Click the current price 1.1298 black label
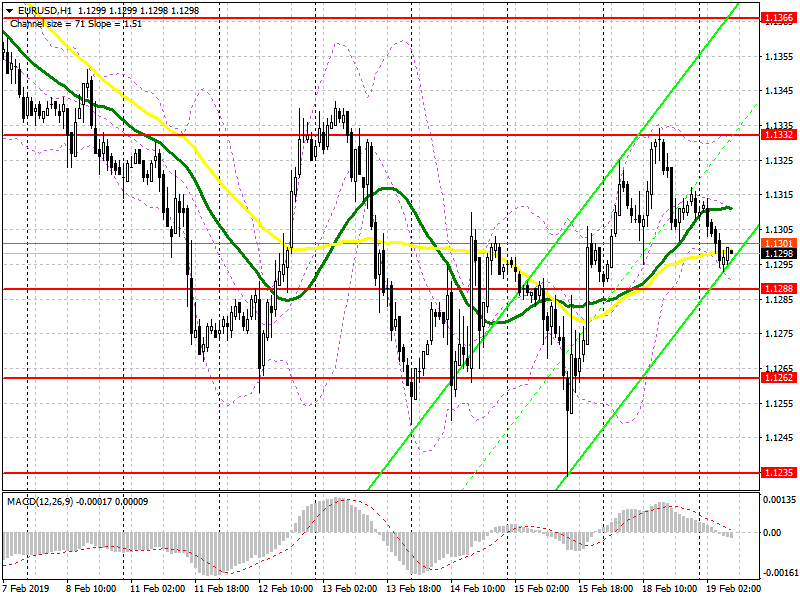The height and width of the screenshot is (600, 800). tap(778, 254)
